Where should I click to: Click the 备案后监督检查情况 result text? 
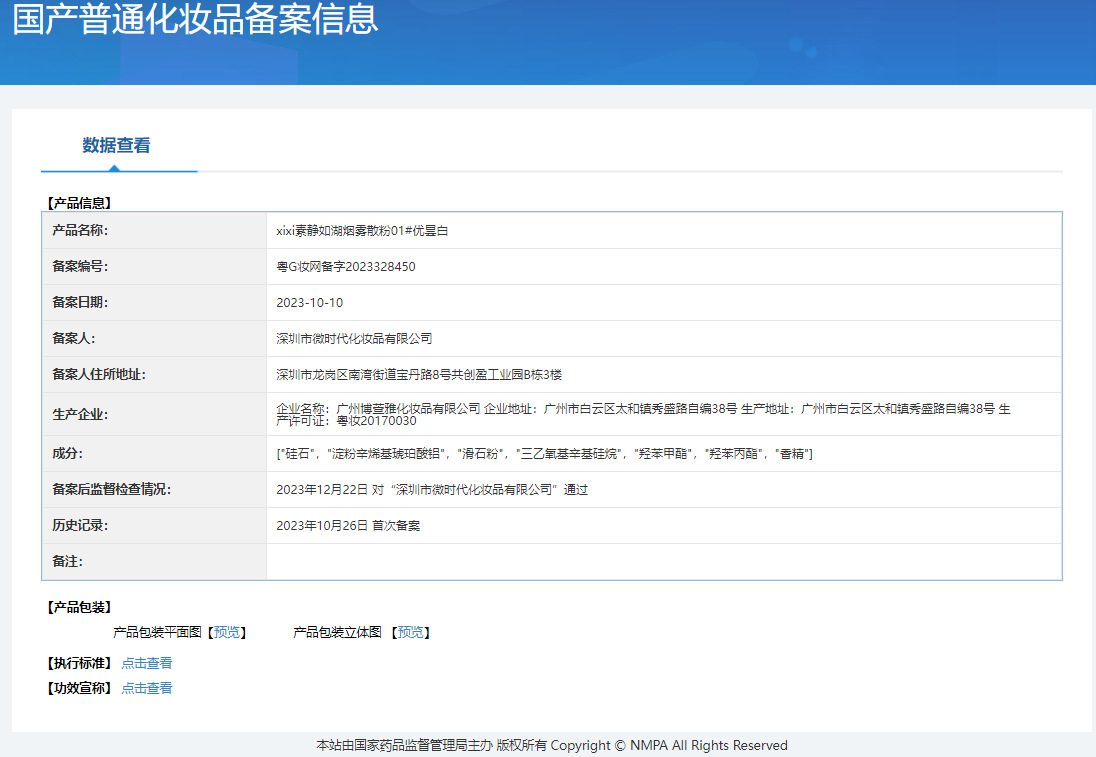tap(432, 490)
